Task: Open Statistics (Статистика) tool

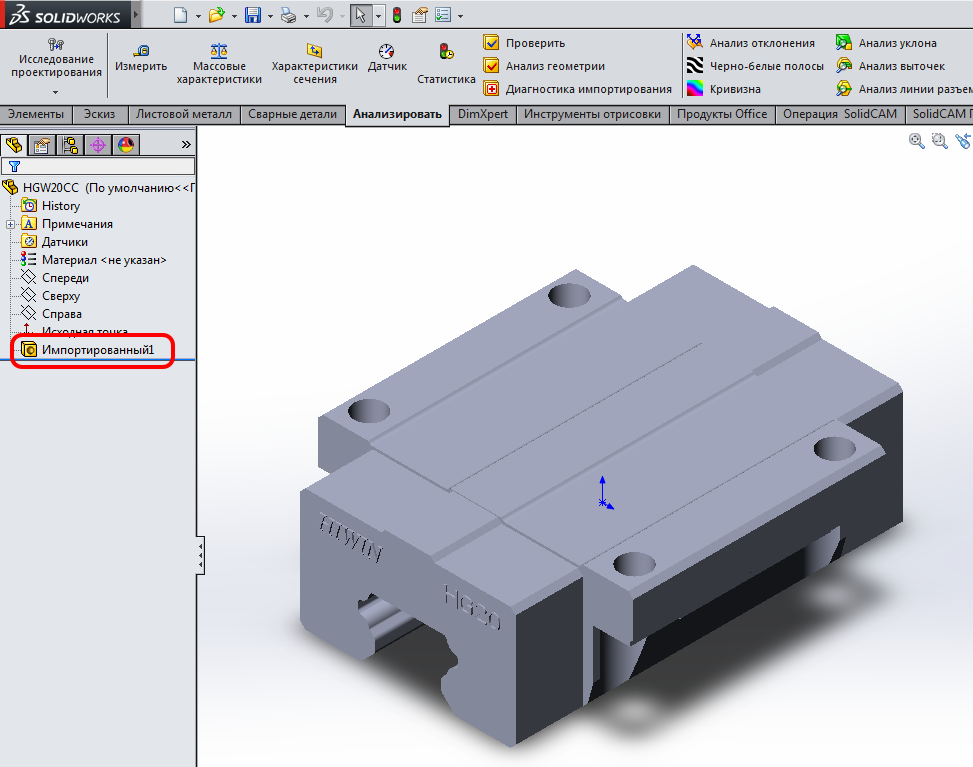Action: click(x=446, y=65)
